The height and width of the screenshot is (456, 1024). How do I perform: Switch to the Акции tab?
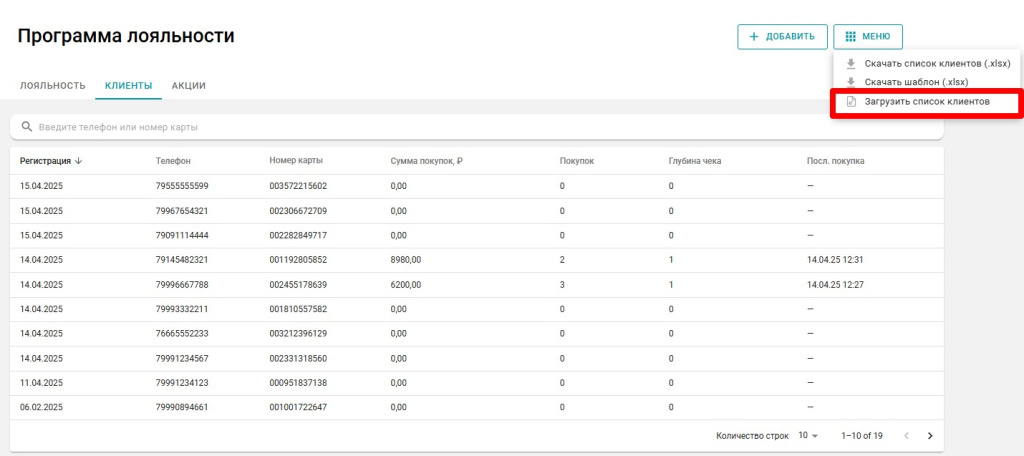[188, 86]
